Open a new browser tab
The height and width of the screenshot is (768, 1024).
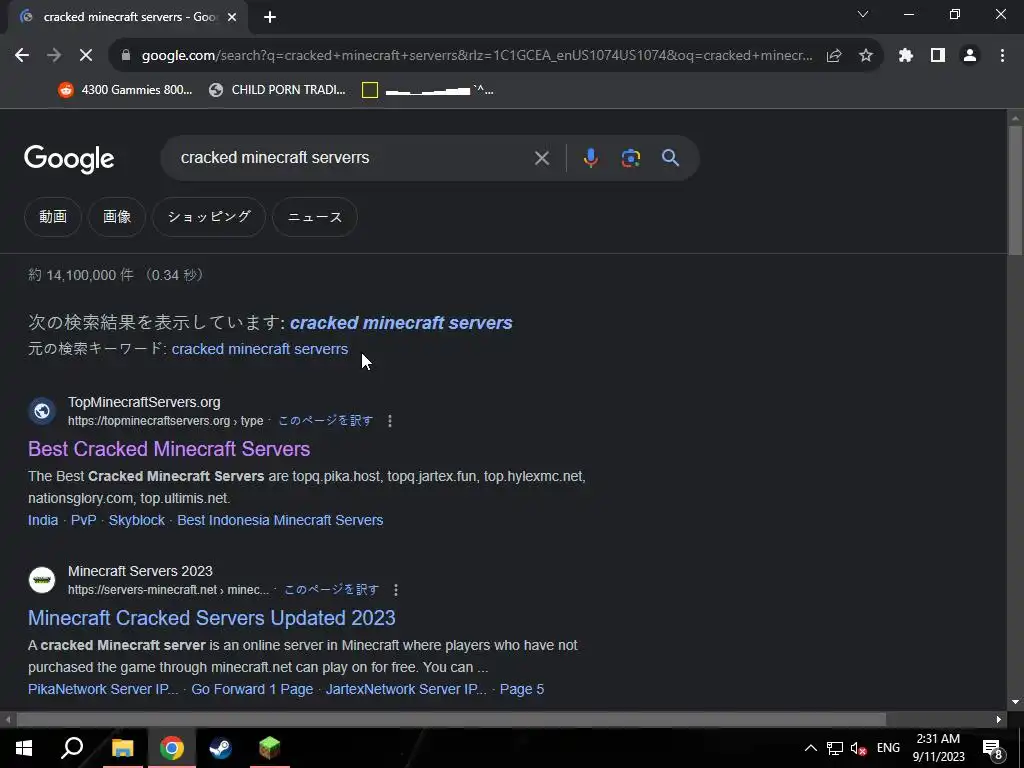270,17
